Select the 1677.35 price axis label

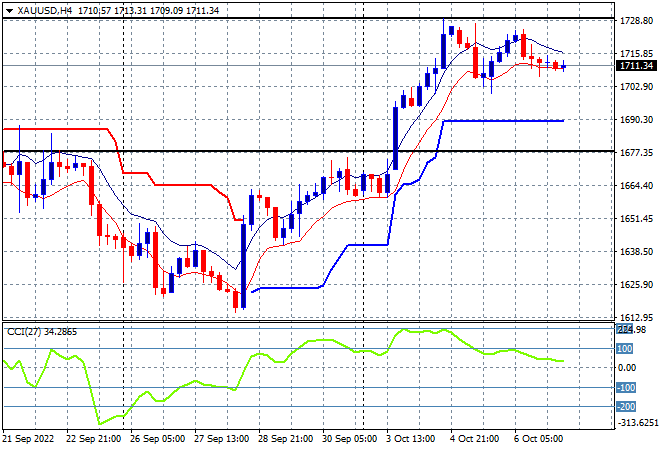point(636,152)
